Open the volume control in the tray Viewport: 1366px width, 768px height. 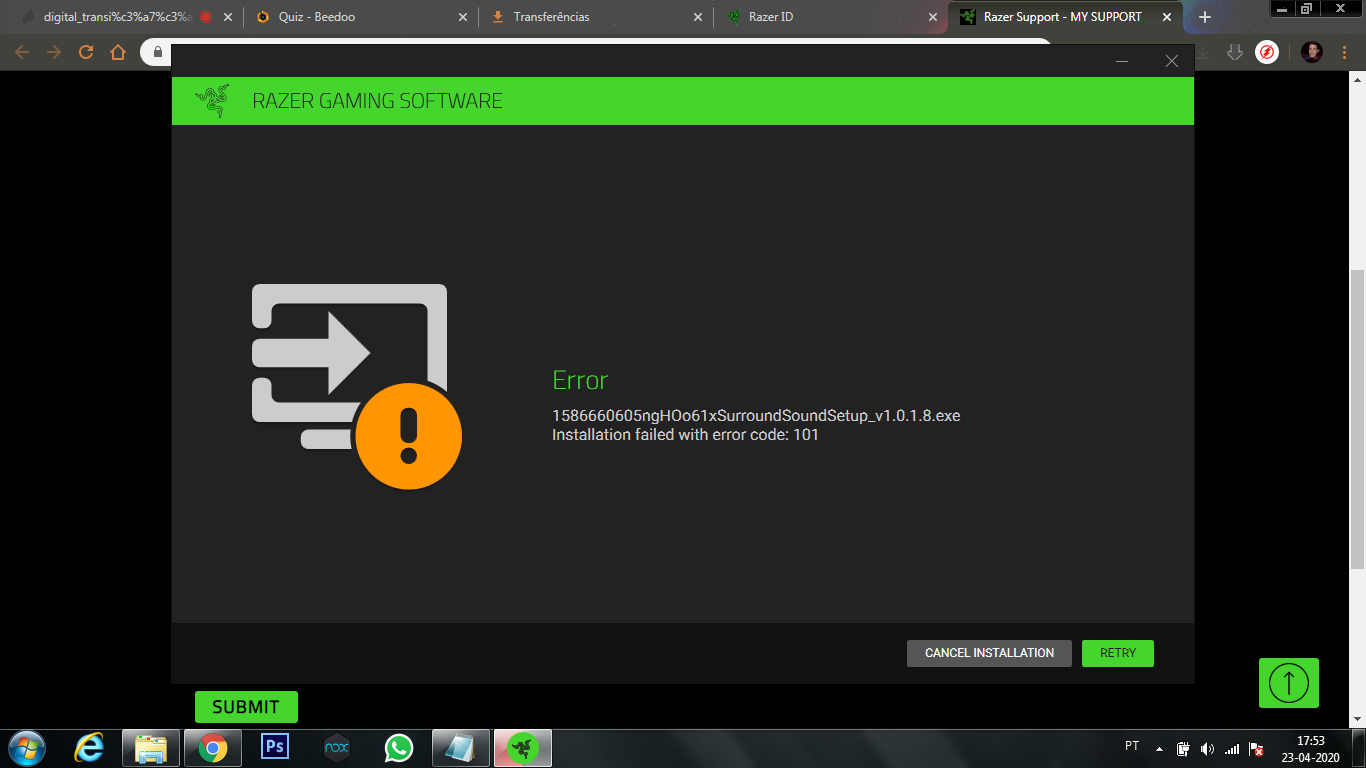tap(1207, 748)
